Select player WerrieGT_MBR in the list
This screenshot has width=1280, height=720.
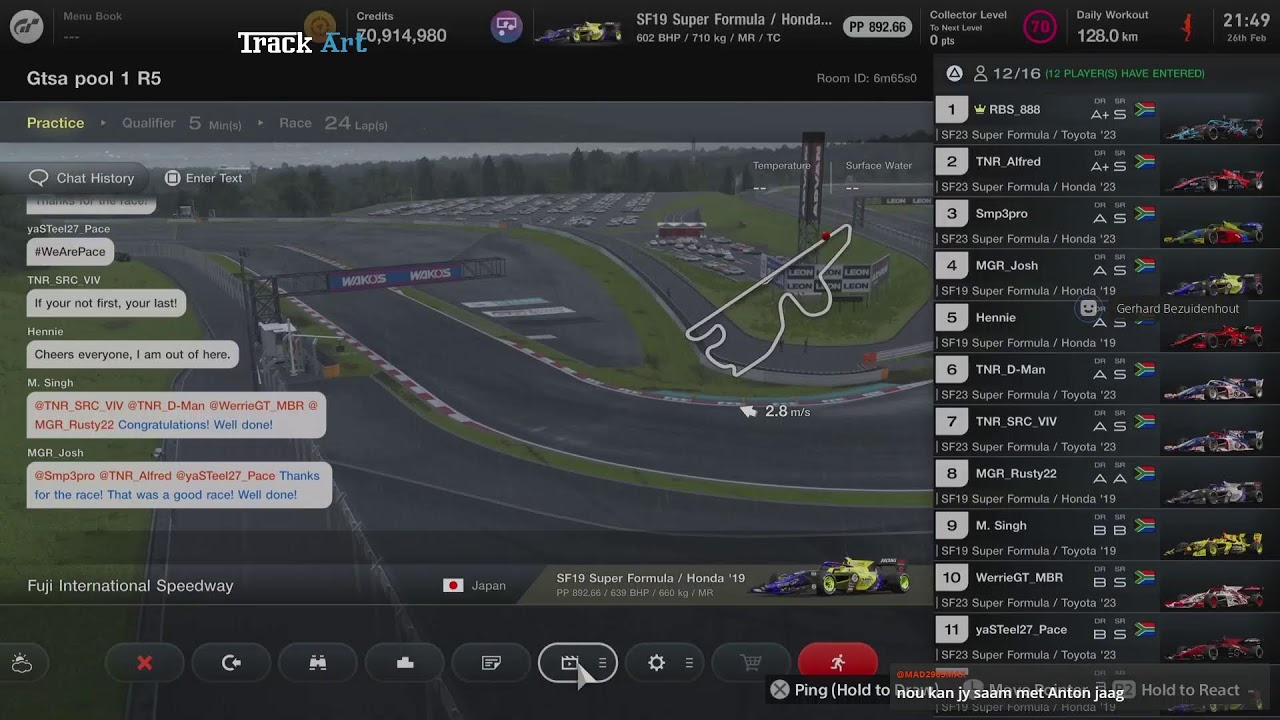coord(1107,590)
